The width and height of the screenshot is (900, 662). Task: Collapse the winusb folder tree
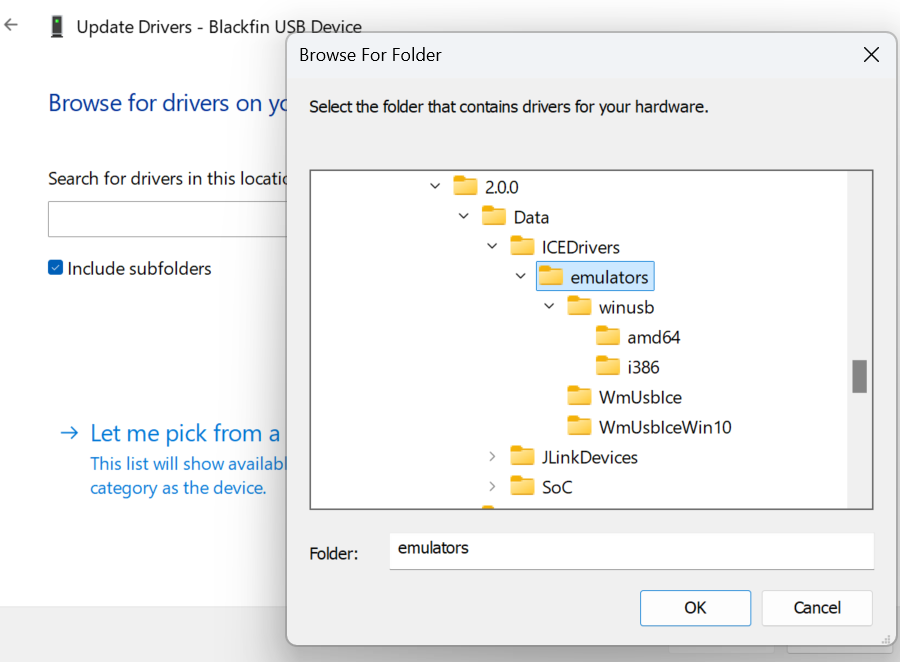pos(549,307)
